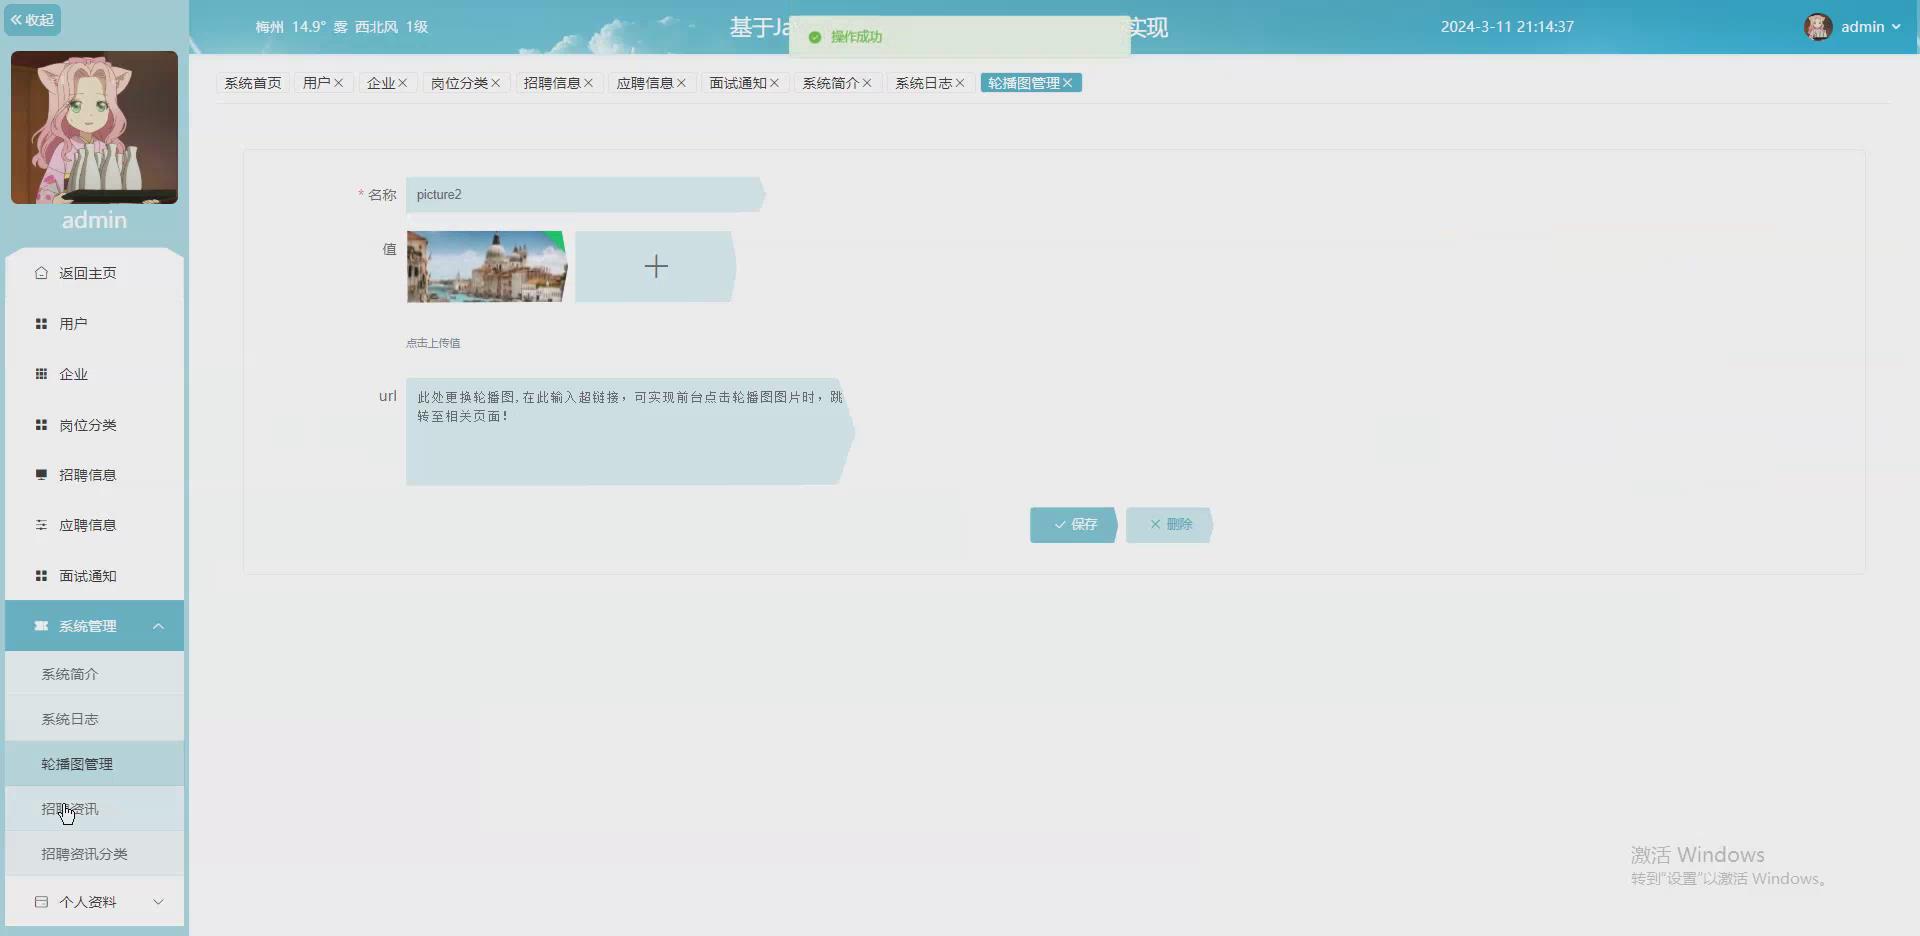Click the icon beside 岗位分类
This screenshot has height=936, width=1920.
tap(41, 425)
